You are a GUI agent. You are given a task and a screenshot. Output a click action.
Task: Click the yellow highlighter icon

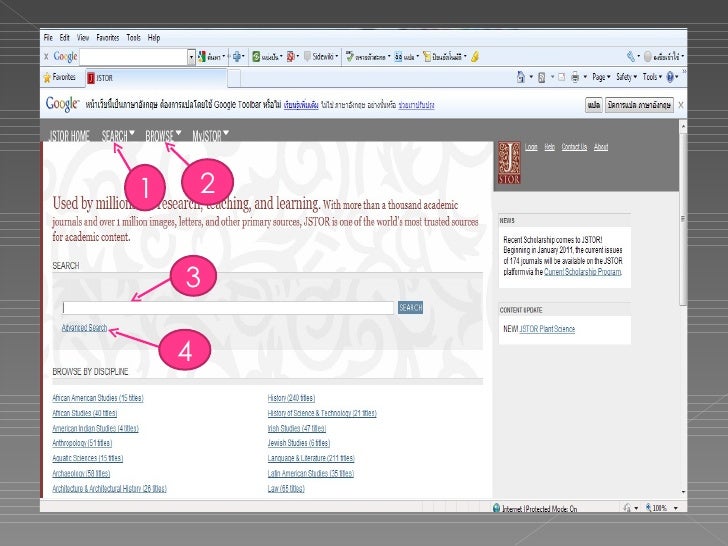474,57
